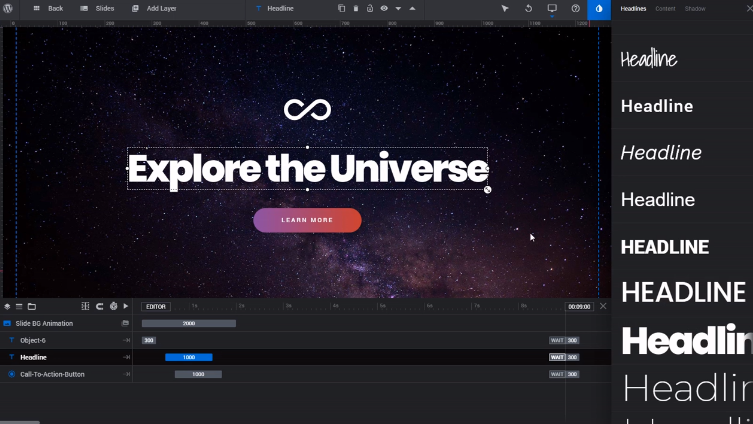Click the layers stack icon in timeline

[x=7, y=306]
